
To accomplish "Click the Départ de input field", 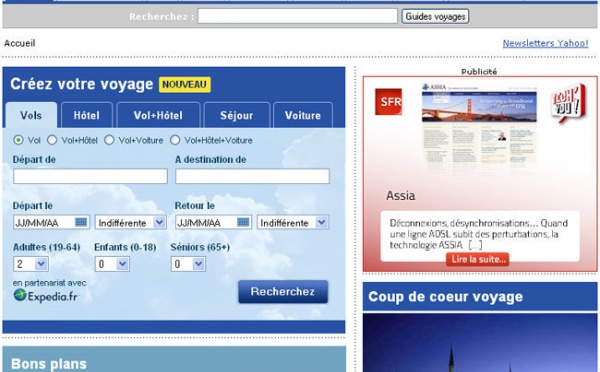I will (90, 176).
